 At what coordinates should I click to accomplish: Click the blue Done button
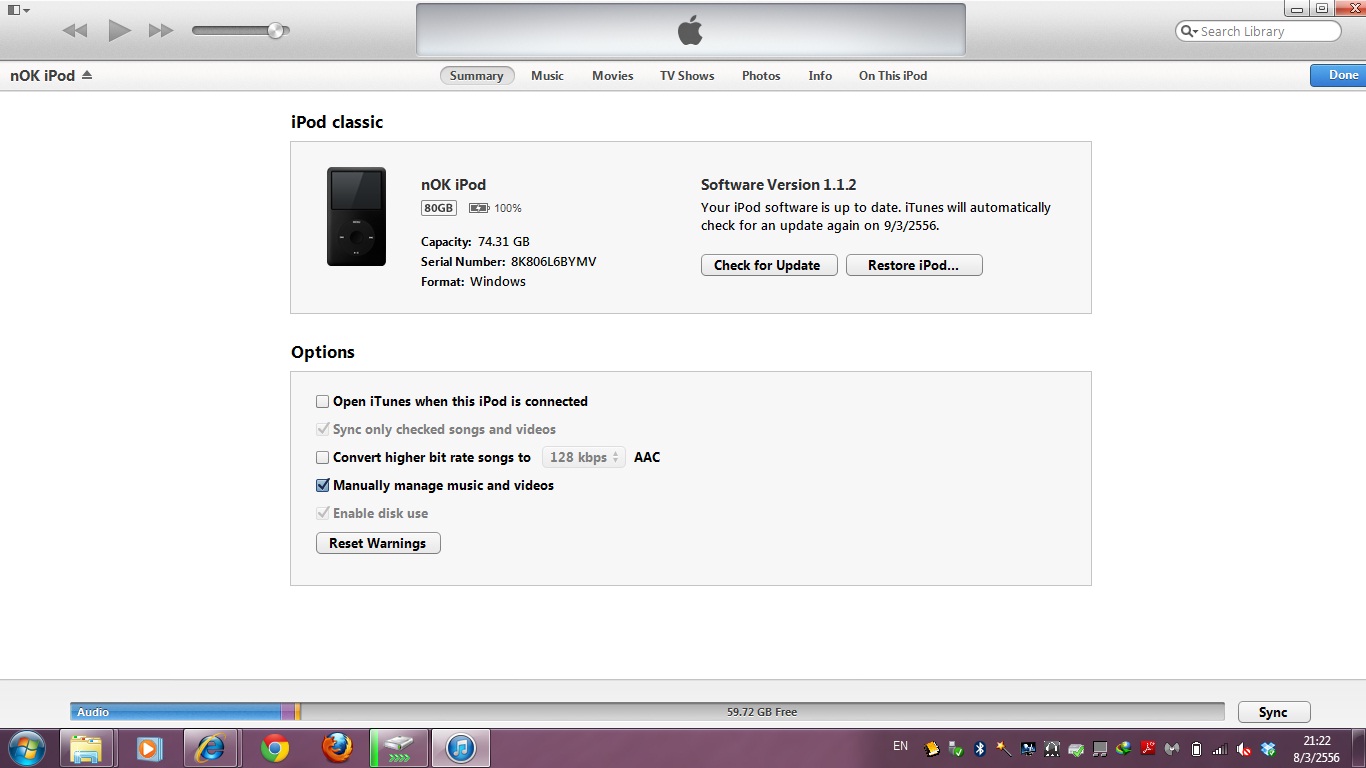click(1338, 75)
